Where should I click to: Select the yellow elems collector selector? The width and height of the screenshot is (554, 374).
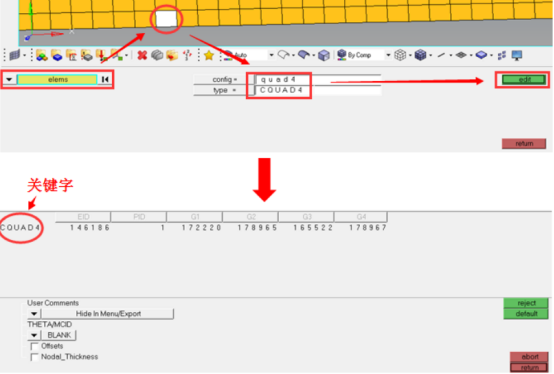point(57,79)
